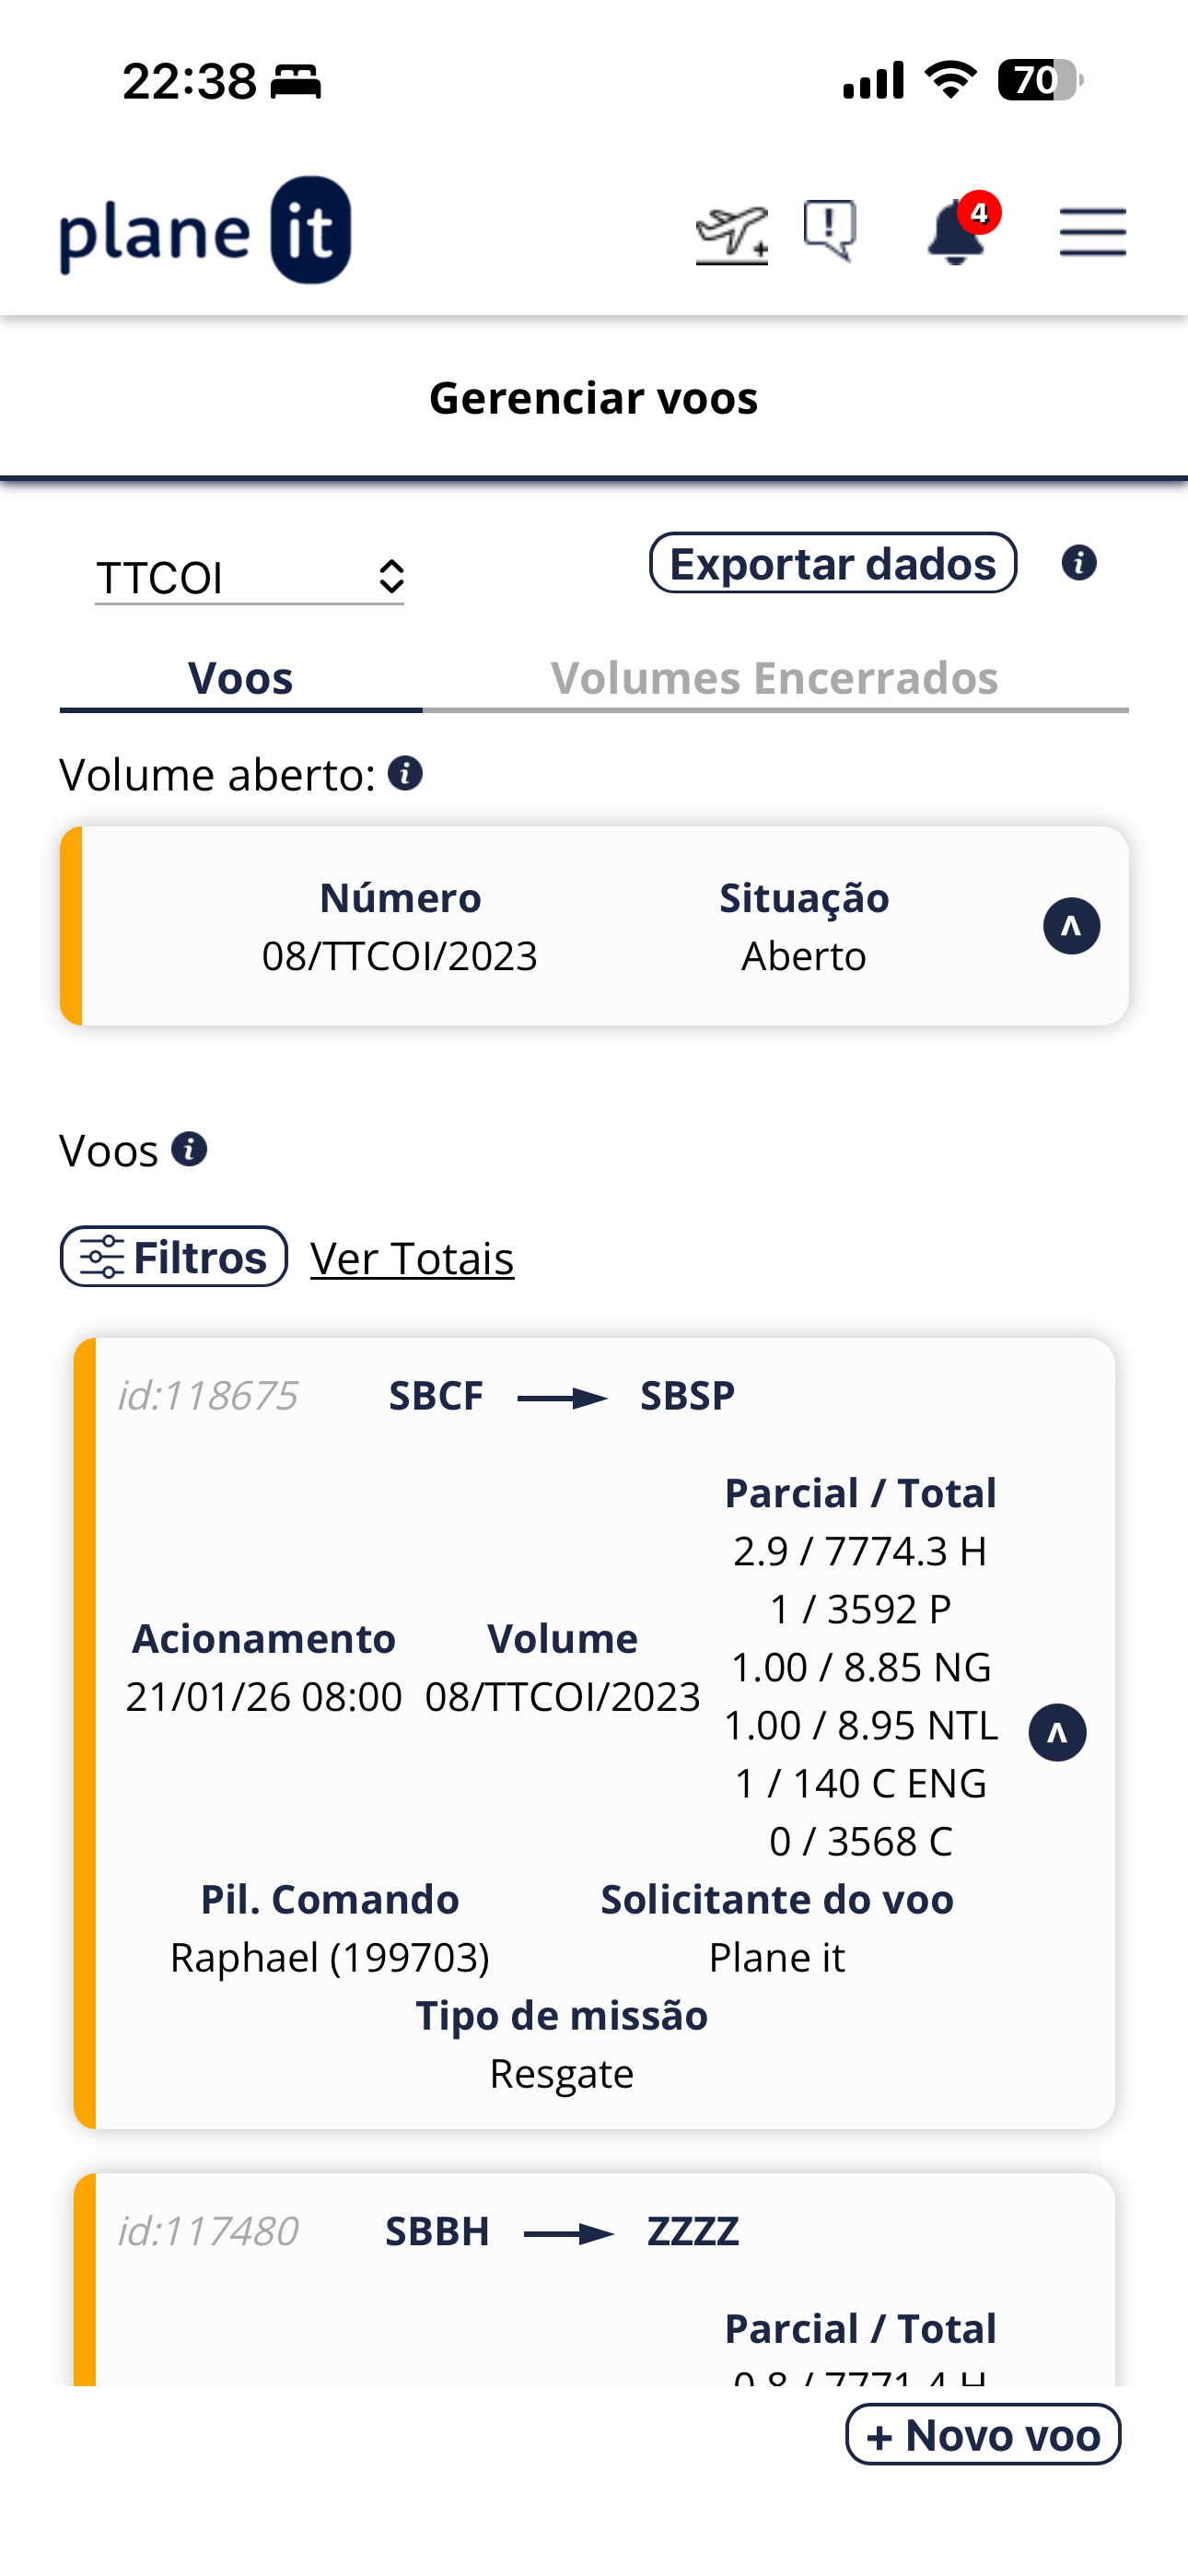1188x2576 pixels.
Task: Open the alert message bubble icon
Action: click(x=830, y=231)
